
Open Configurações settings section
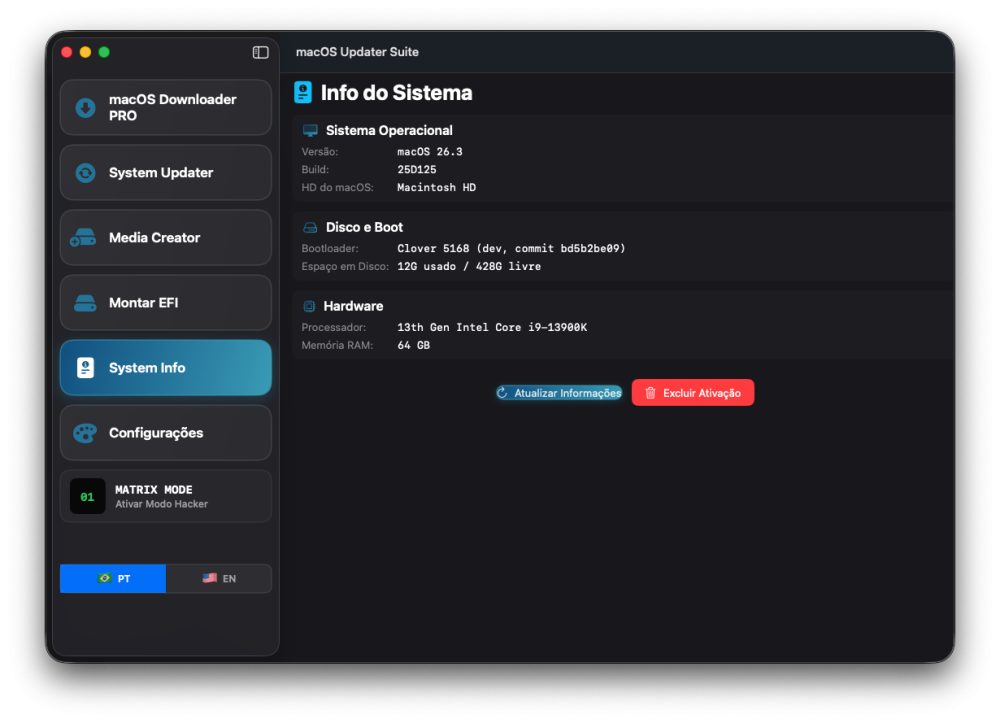click(x=166, y=433)
